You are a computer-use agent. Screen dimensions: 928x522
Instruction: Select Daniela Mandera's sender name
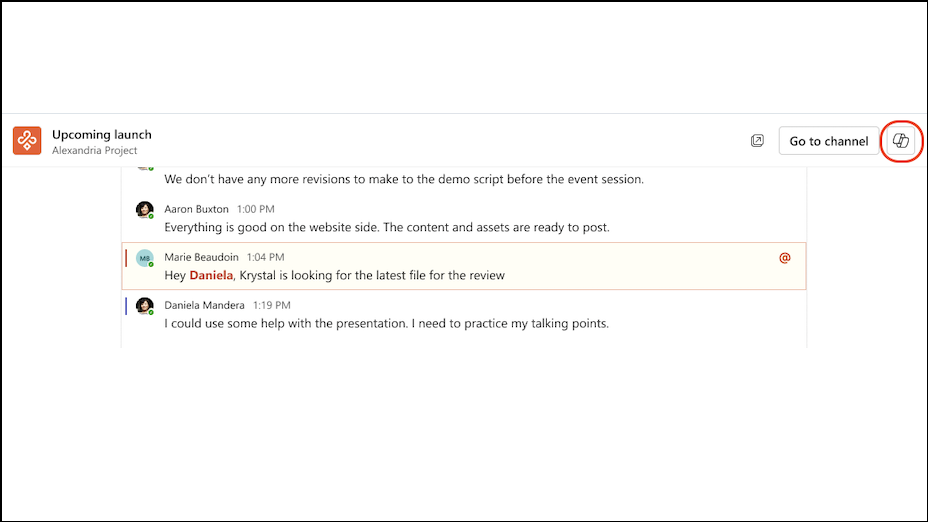click(x=205, y=305)
